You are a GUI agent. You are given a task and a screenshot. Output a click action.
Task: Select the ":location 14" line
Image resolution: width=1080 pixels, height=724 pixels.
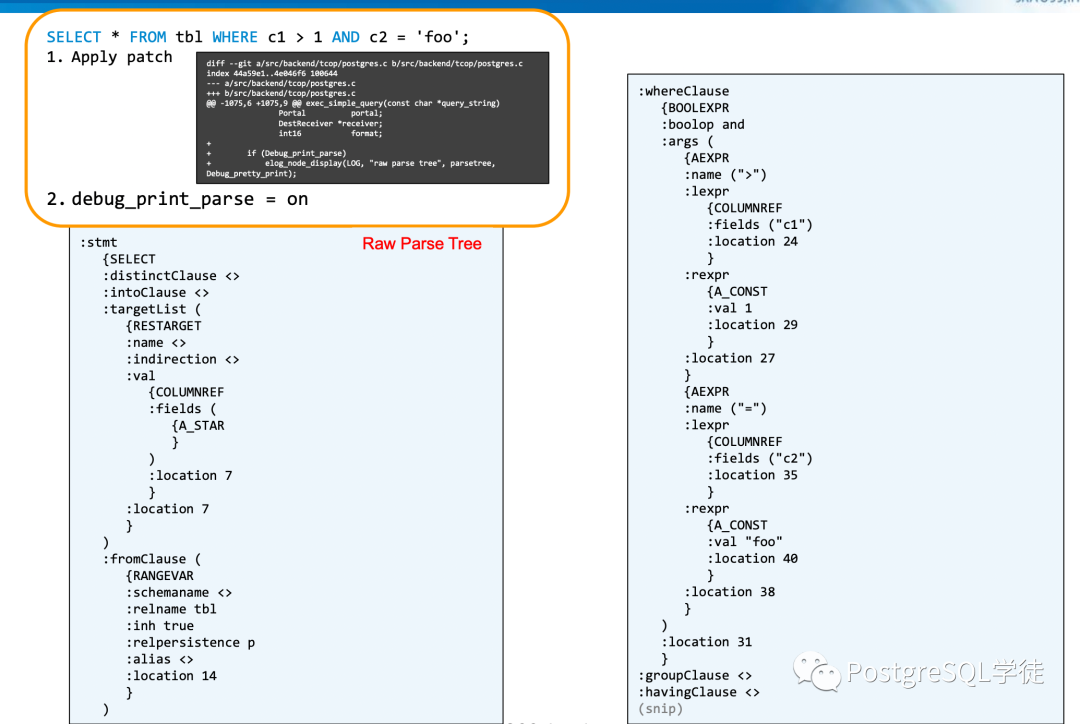tap(171, 676)
